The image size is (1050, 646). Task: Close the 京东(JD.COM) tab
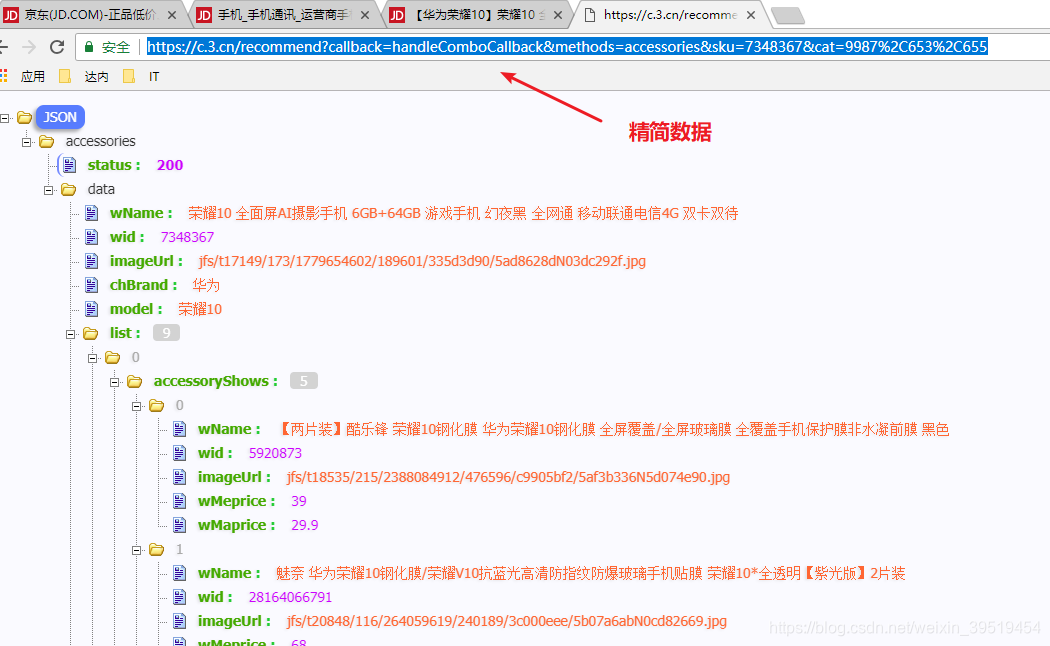click(x=171, y=15)
